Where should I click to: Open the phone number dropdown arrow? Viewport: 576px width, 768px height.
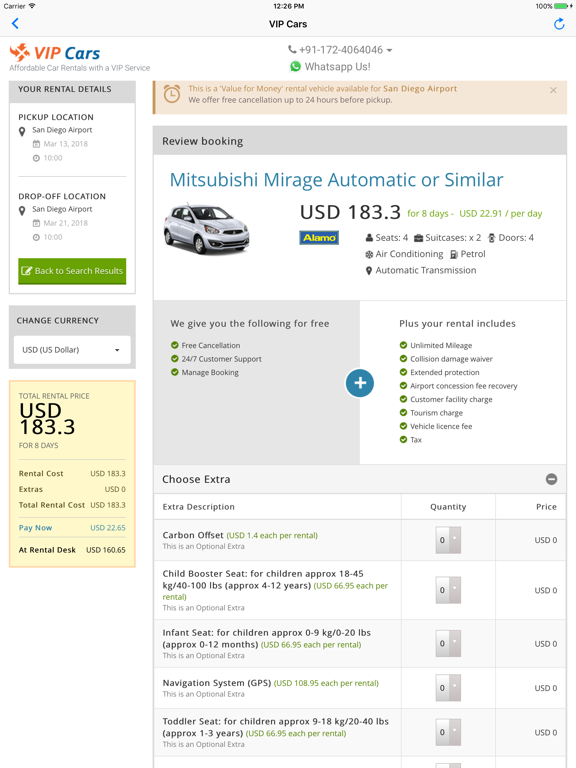pos(389,50)
